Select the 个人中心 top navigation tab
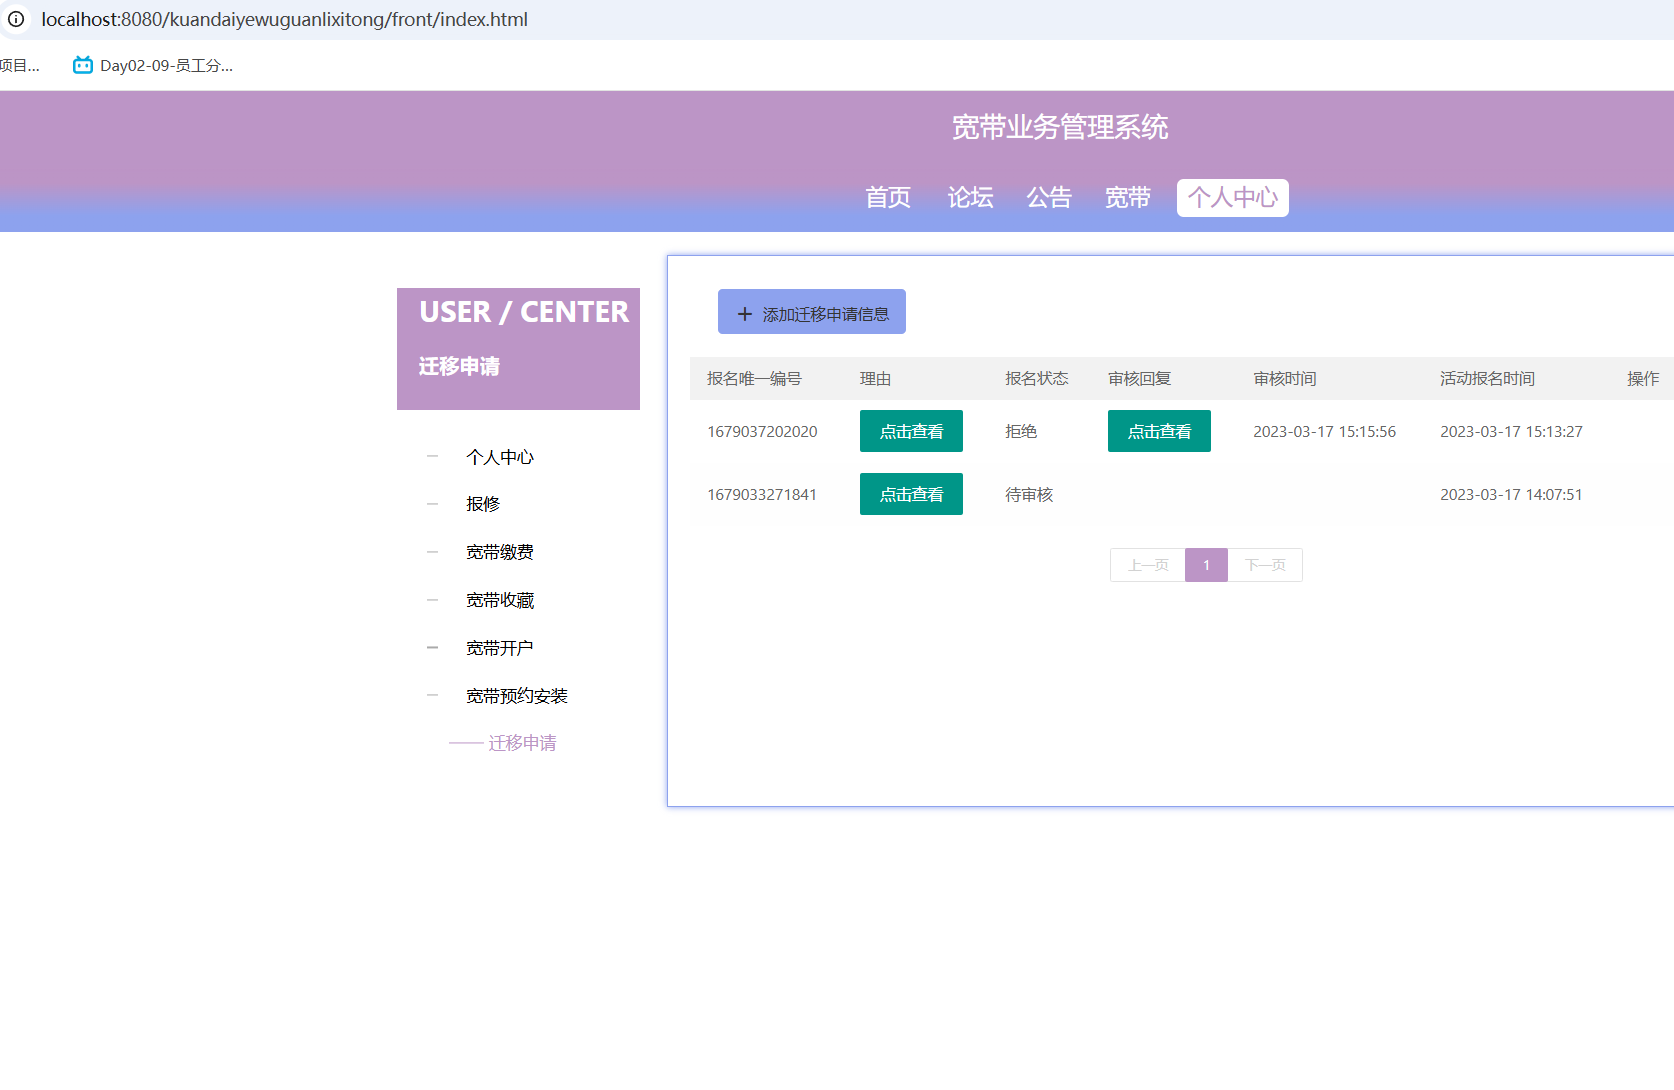1674x1090 pixels. [1233, 198]
